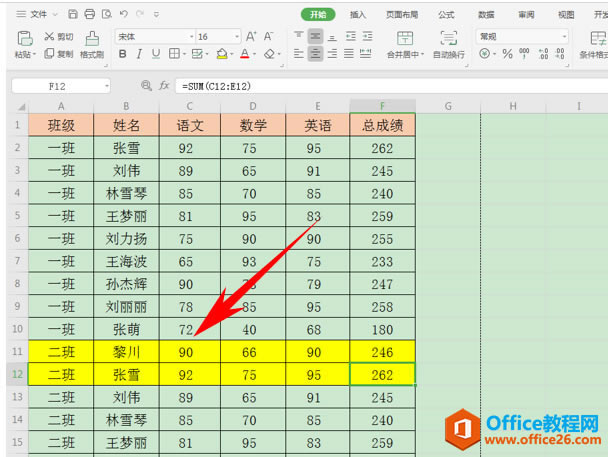This screenshot has height=457, width=608.
Task: Toggle Align Left
Action: pyautogui.click(x=299, y=53)
